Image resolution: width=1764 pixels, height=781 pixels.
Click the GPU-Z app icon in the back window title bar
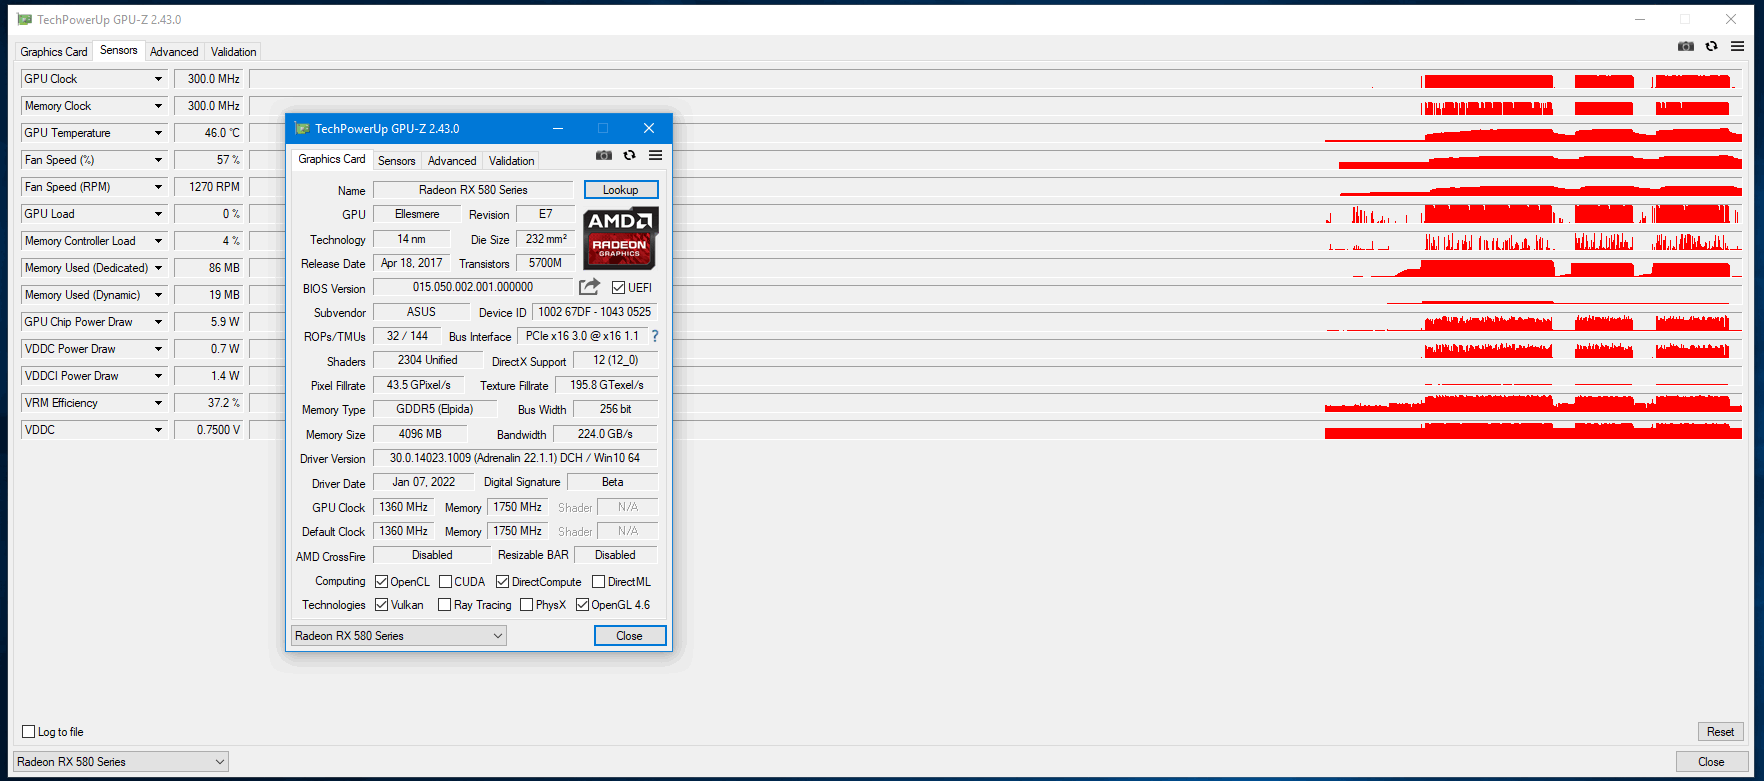(x=24, y=19)
